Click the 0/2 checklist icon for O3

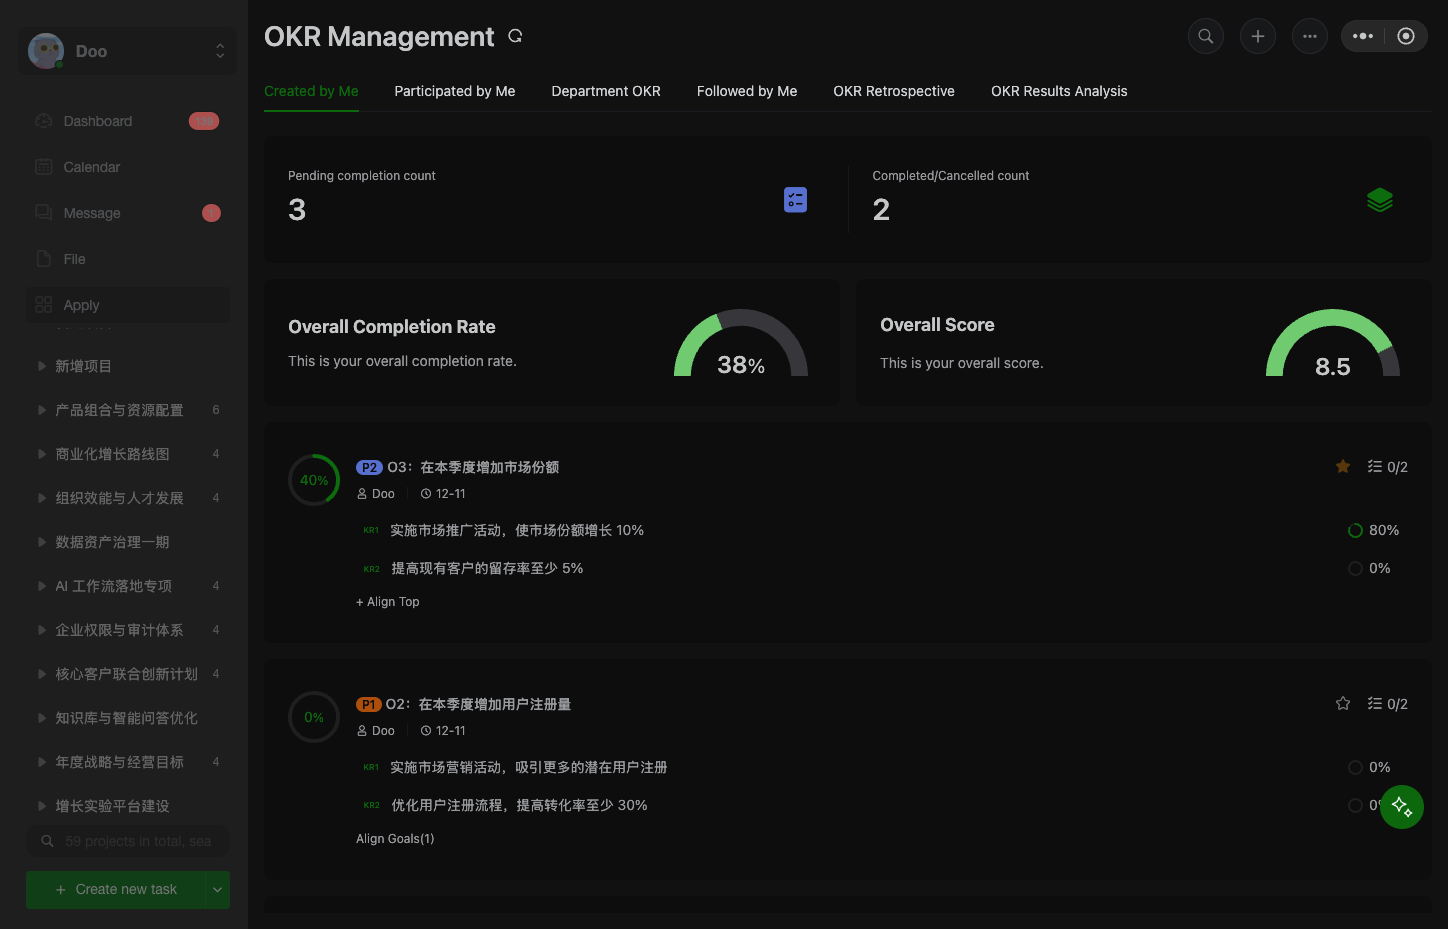1375,467
